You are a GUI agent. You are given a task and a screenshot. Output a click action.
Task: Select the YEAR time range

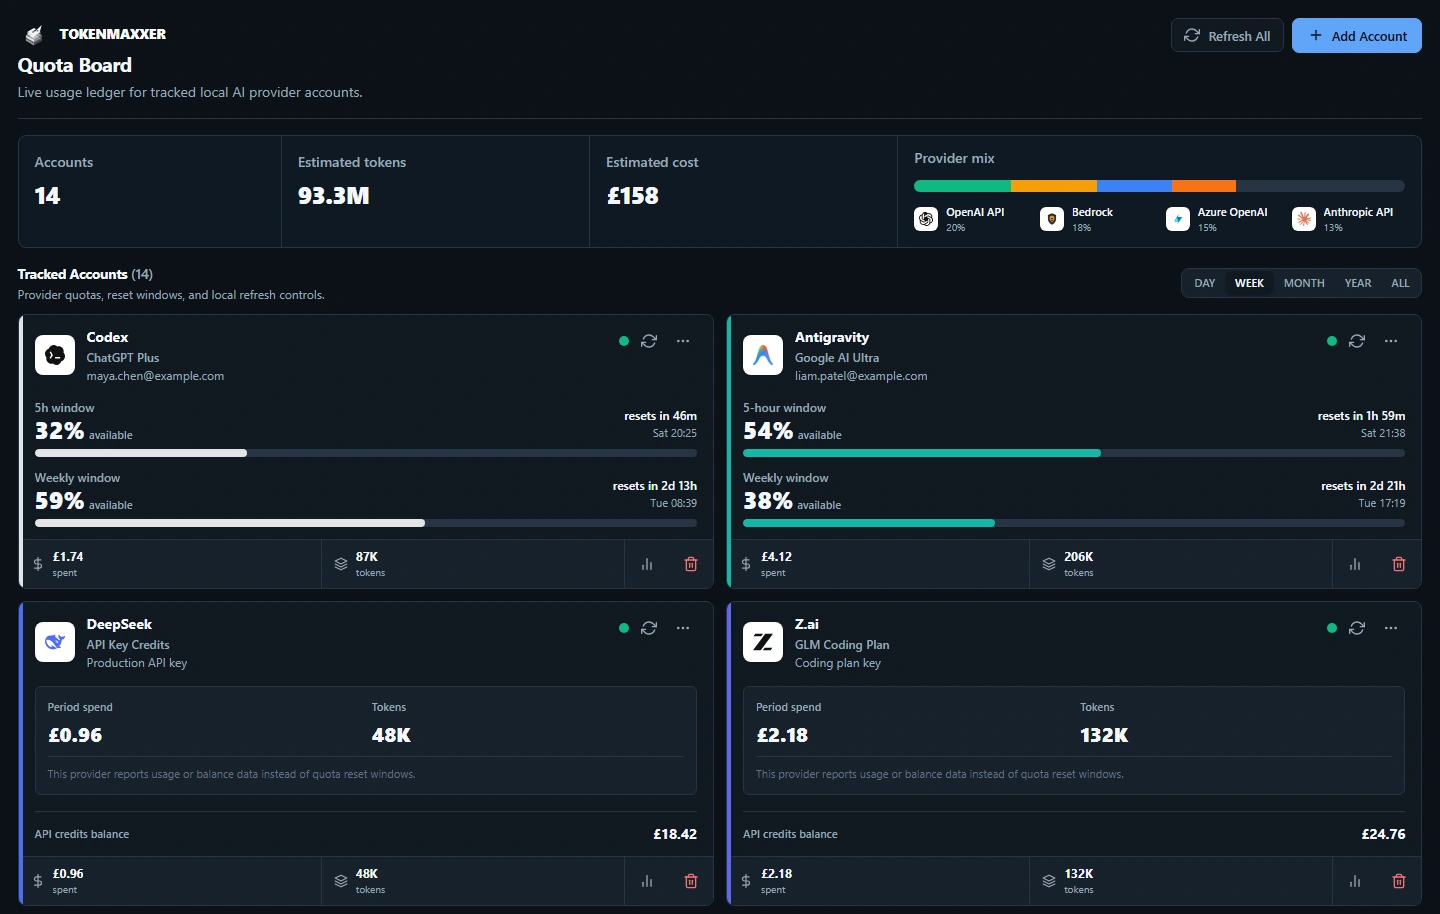(x=1358, y=283)
